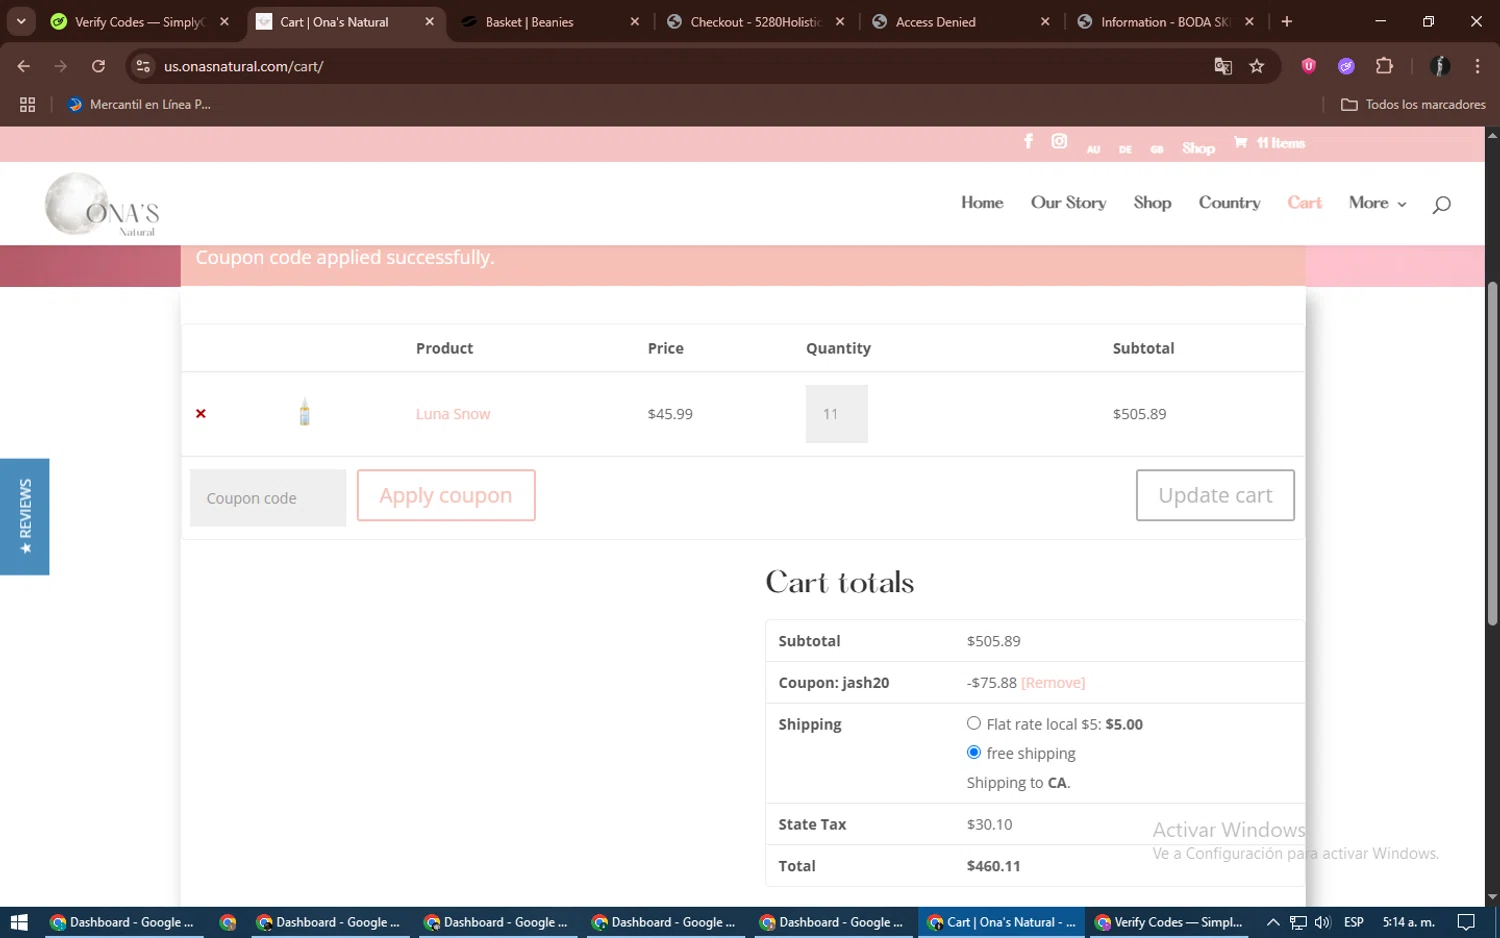Viewport: 1500px width, 938px height.
Task: Select the free shipping option
Action: (974, 752)
